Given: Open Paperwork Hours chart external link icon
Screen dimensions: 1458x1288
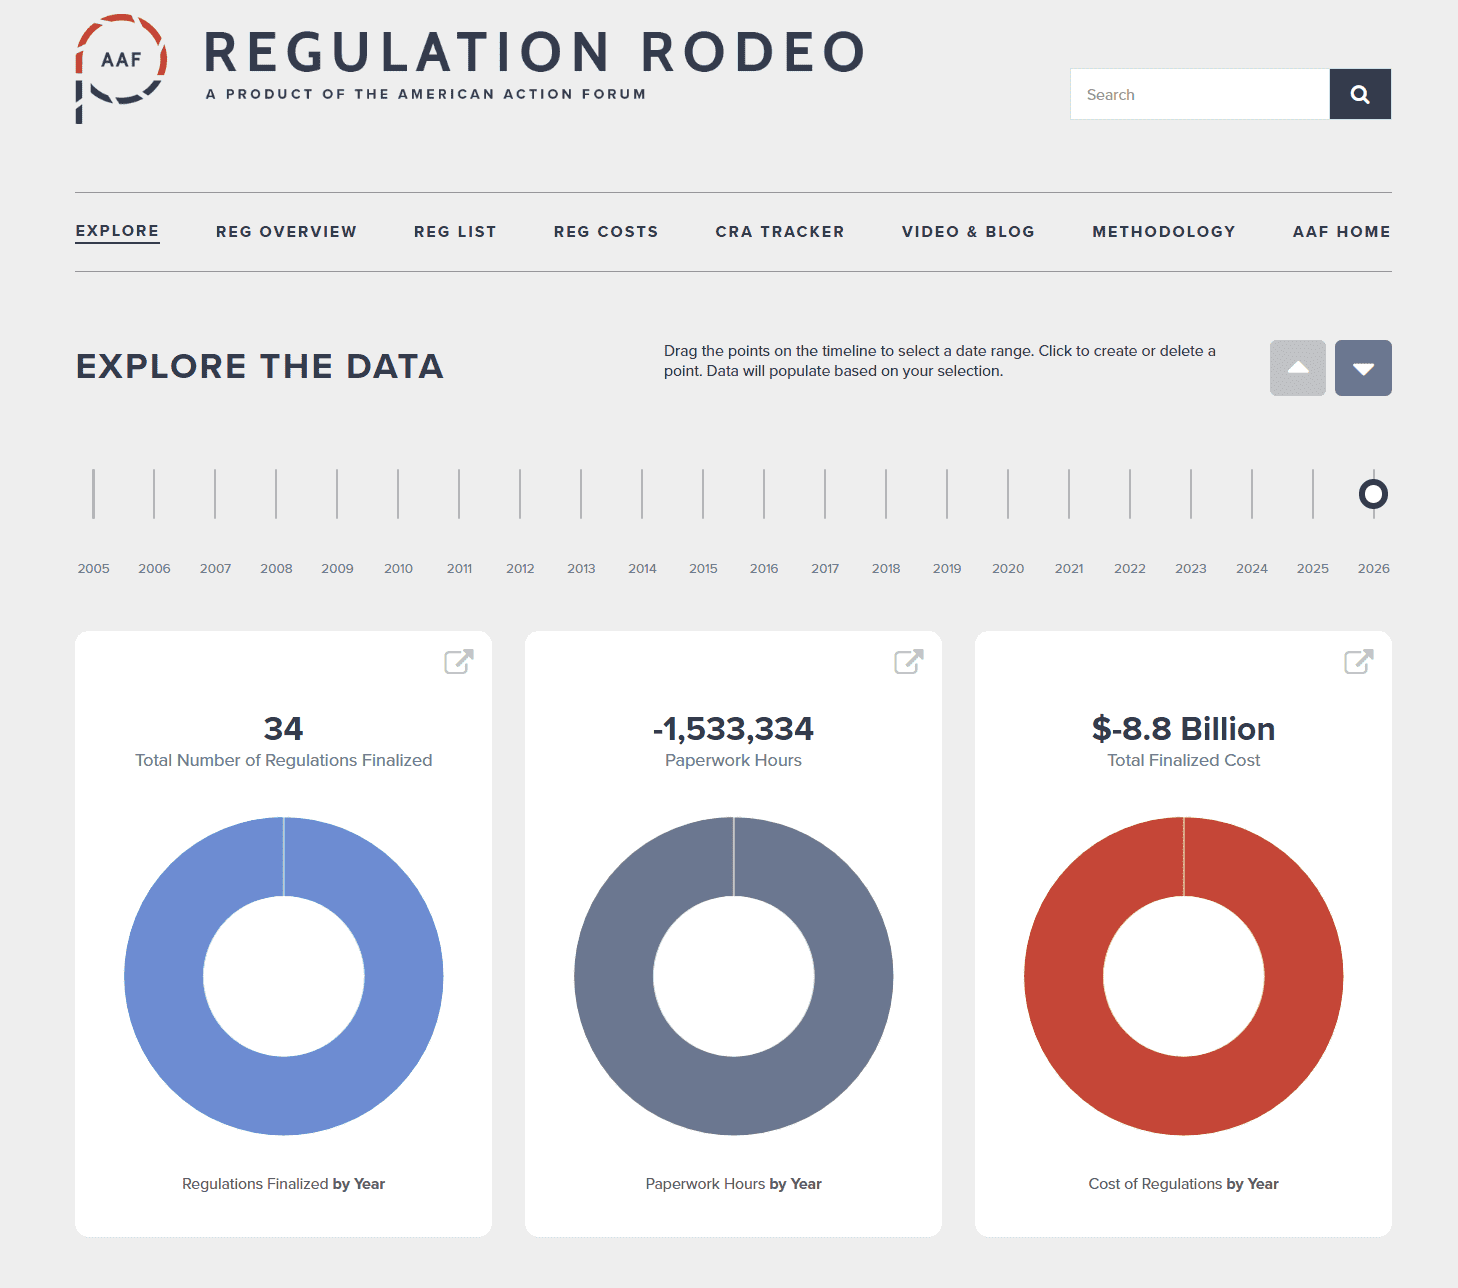Looking at the screenshot, I should pyautogui.click(x=908, y=661).
